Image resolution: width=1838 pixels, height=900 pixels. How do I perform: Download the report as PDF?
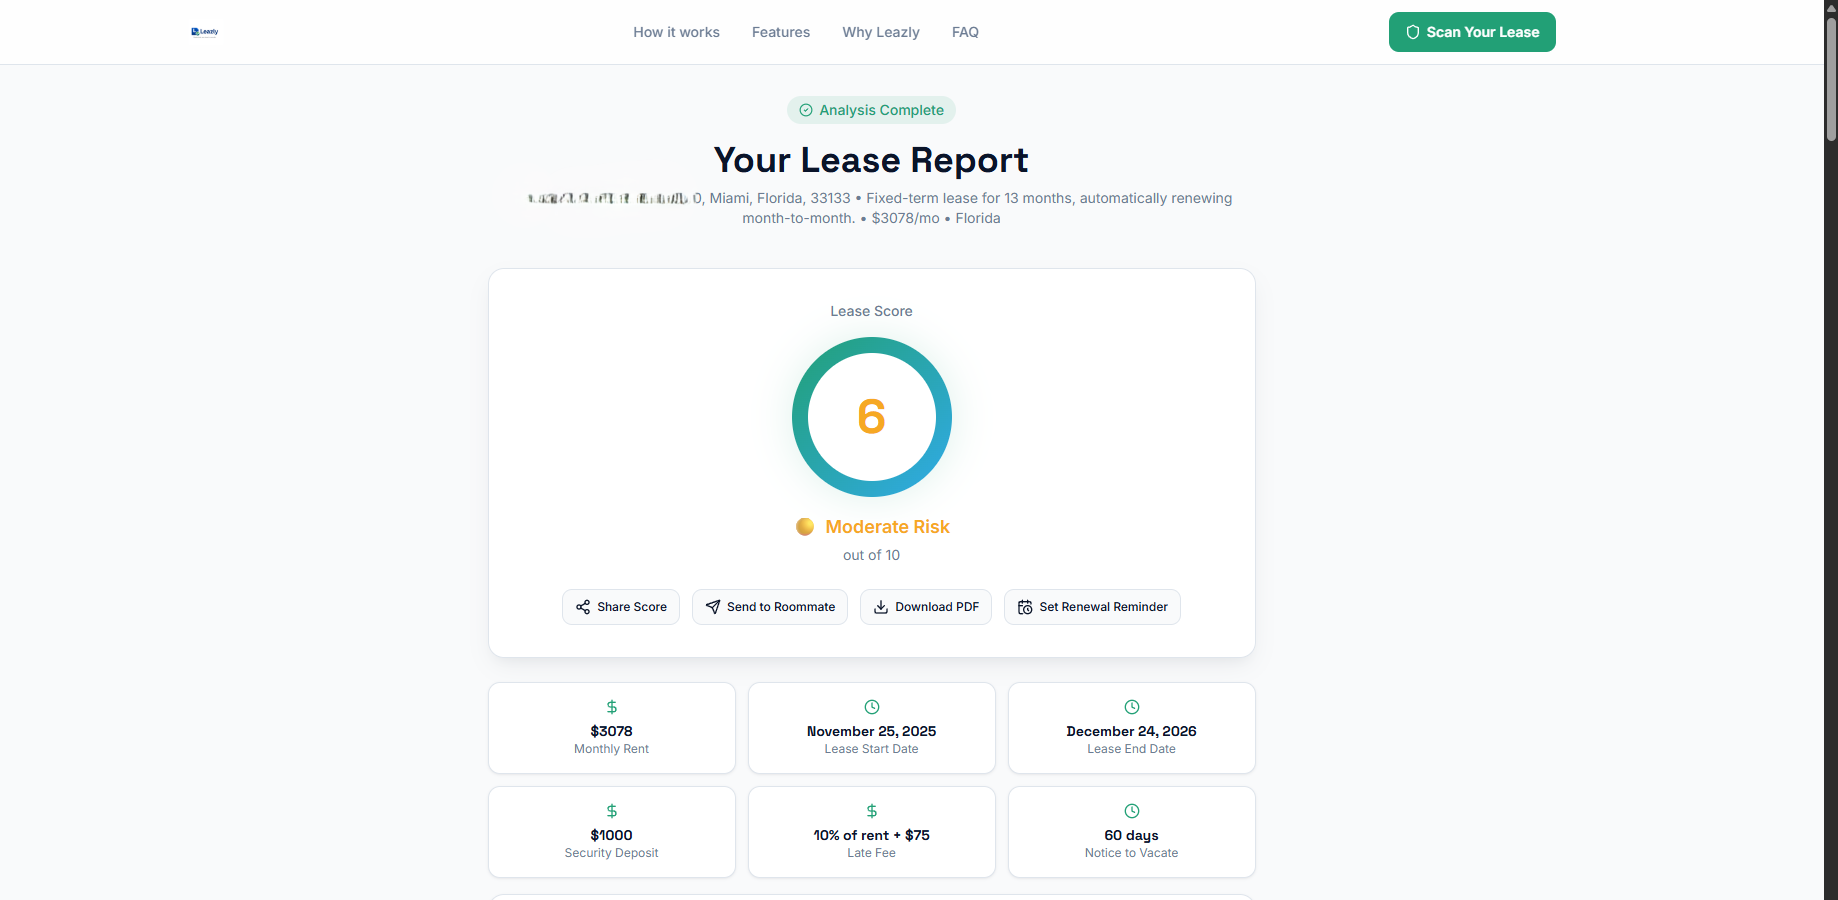point(926,607)
